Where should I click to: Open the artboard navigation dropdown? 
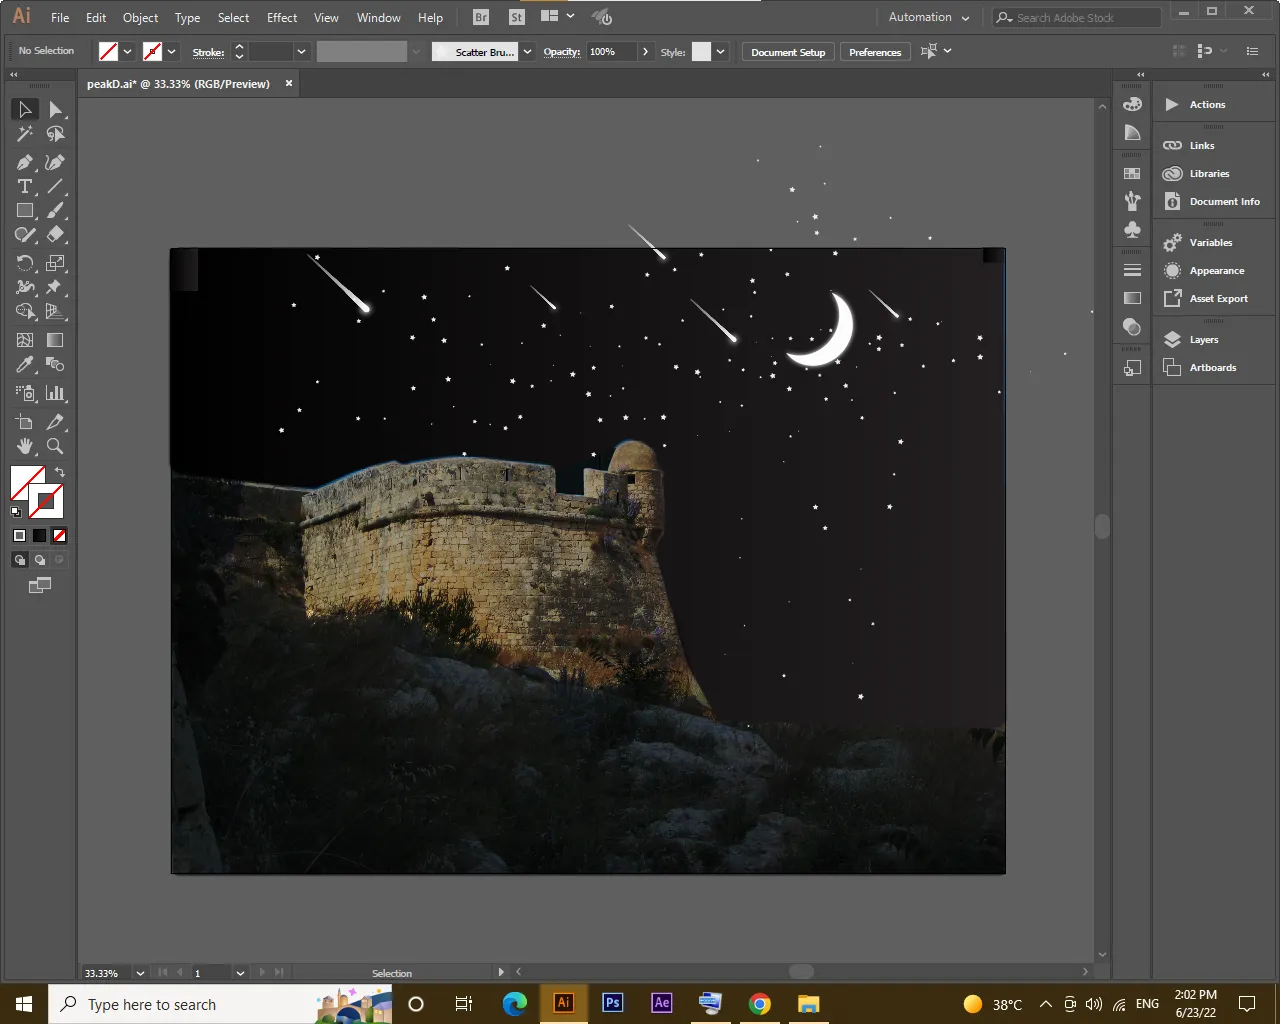coord(240,973)
